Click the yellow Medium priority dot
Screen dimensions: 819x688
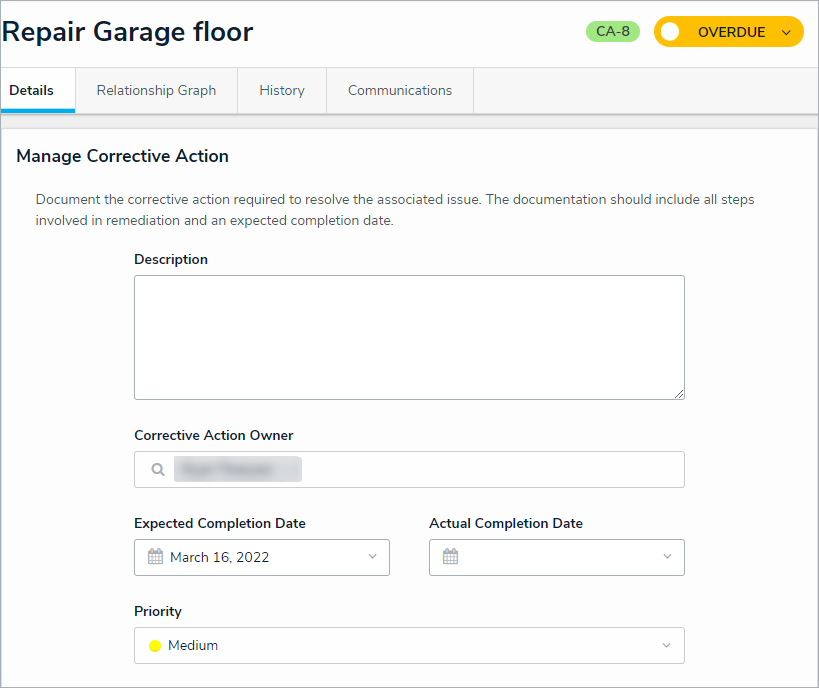click(155, 646)
